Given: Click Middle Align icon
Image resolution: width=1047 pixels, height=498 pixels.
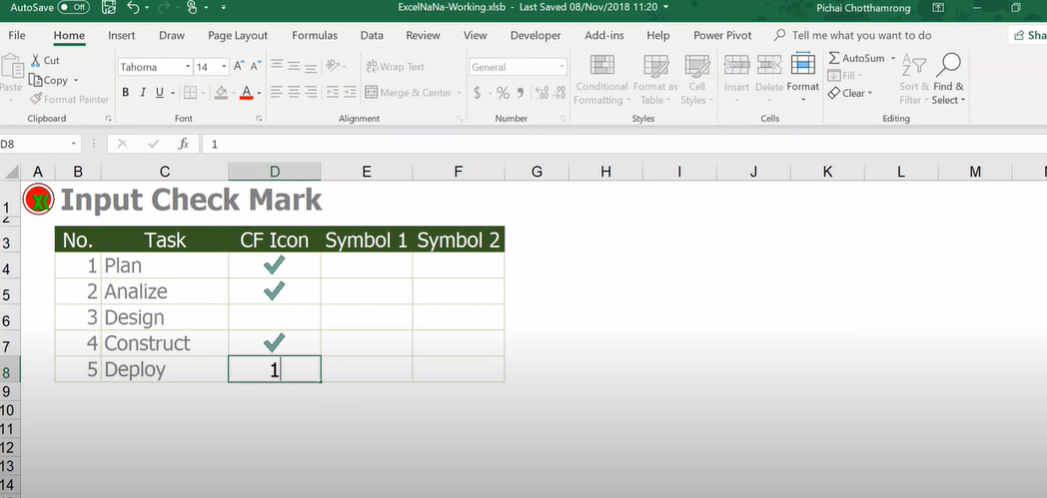Looking at the screenshot, I should 294,66.
